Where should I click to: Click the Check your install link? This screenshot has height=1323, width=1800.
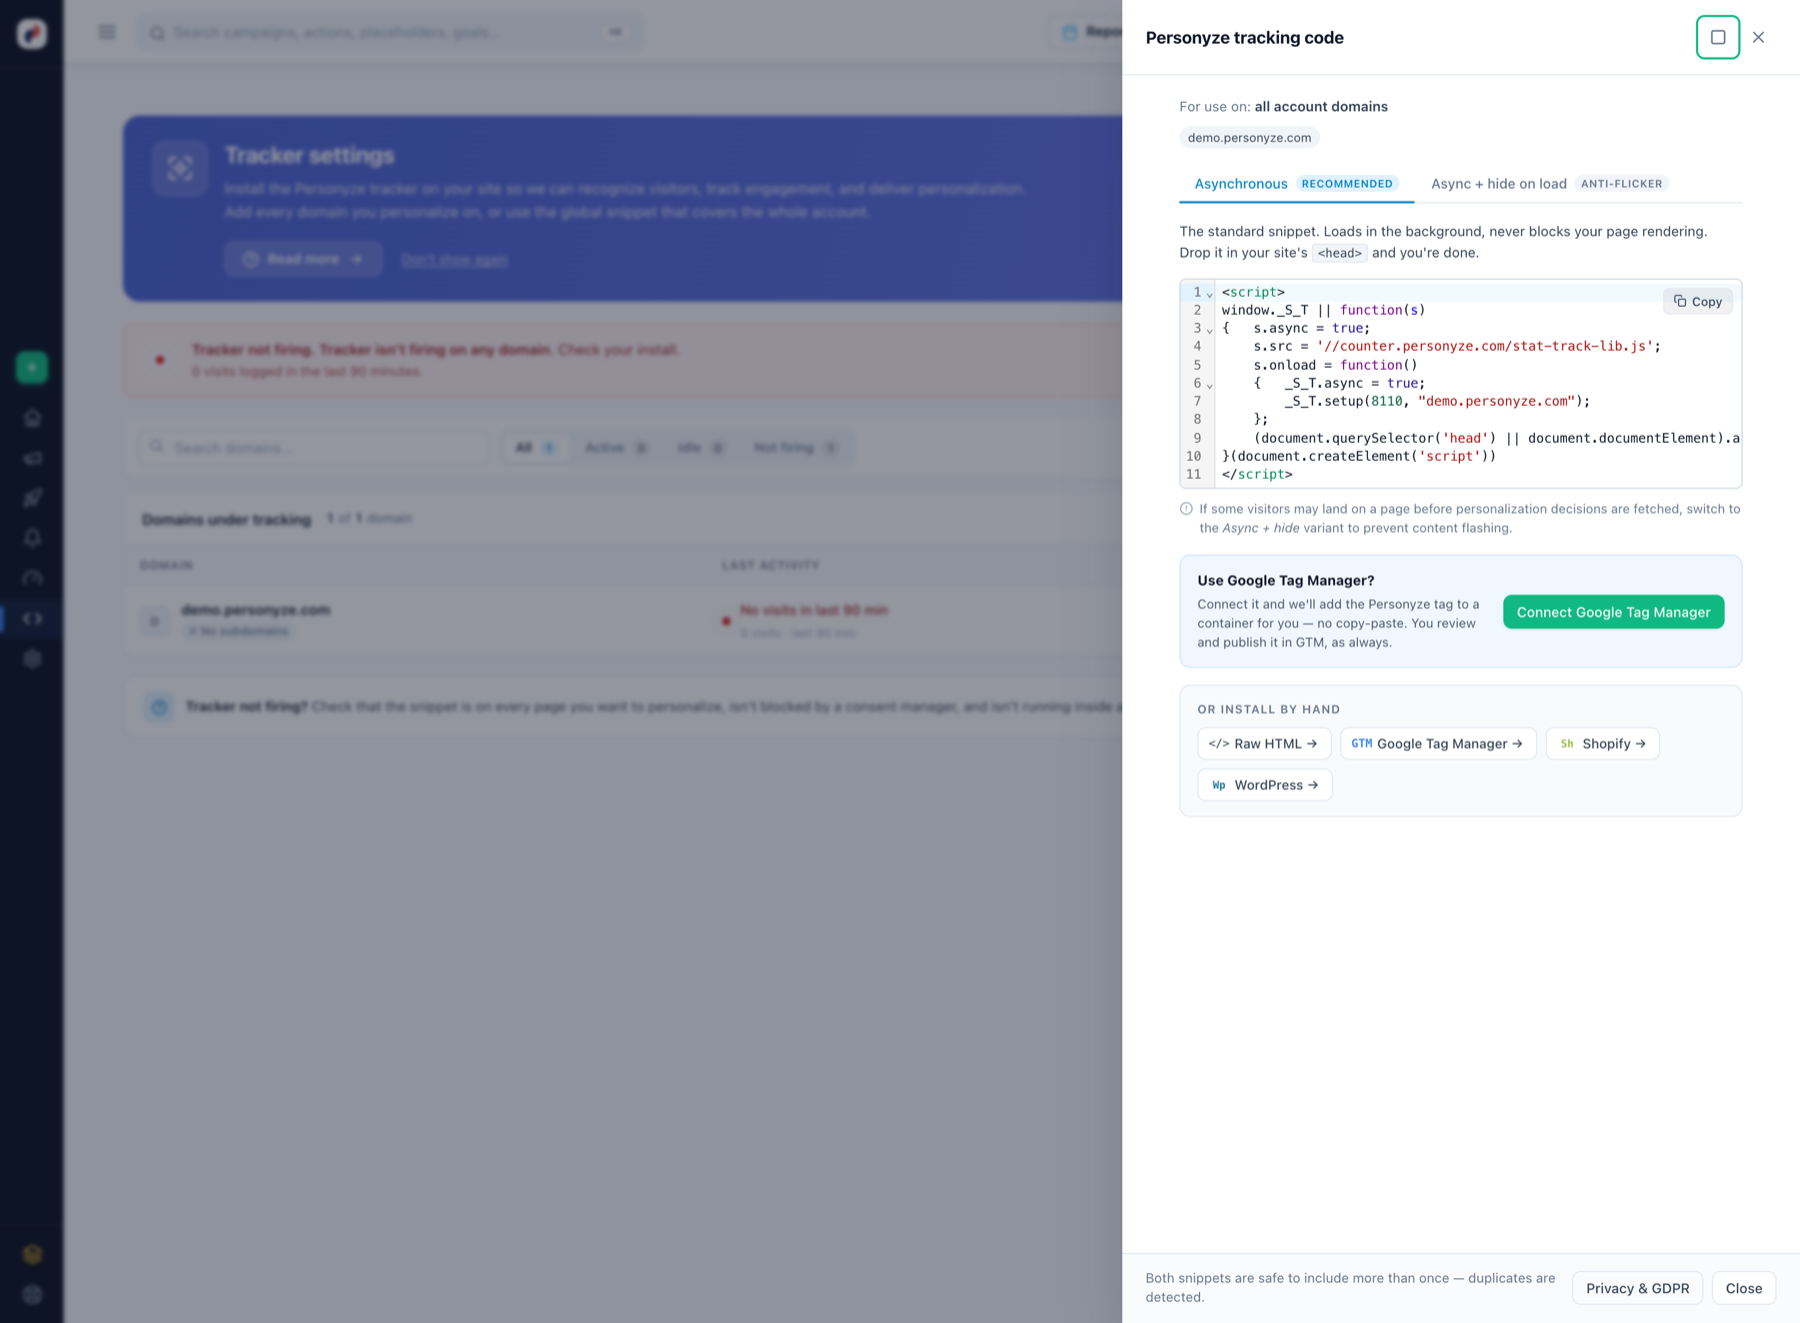click(618, 350)
